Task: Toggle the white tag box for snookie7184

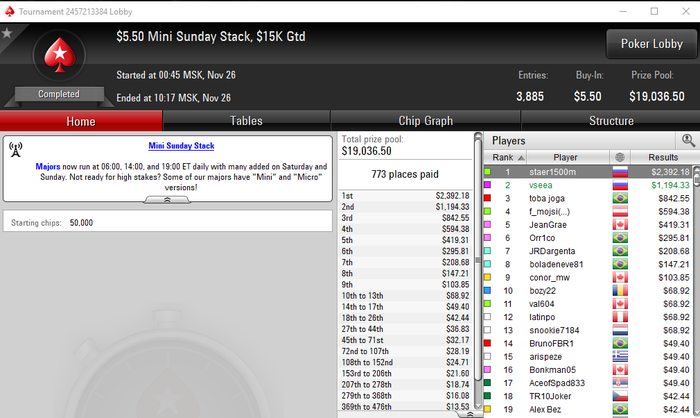Action: [488, 330]
